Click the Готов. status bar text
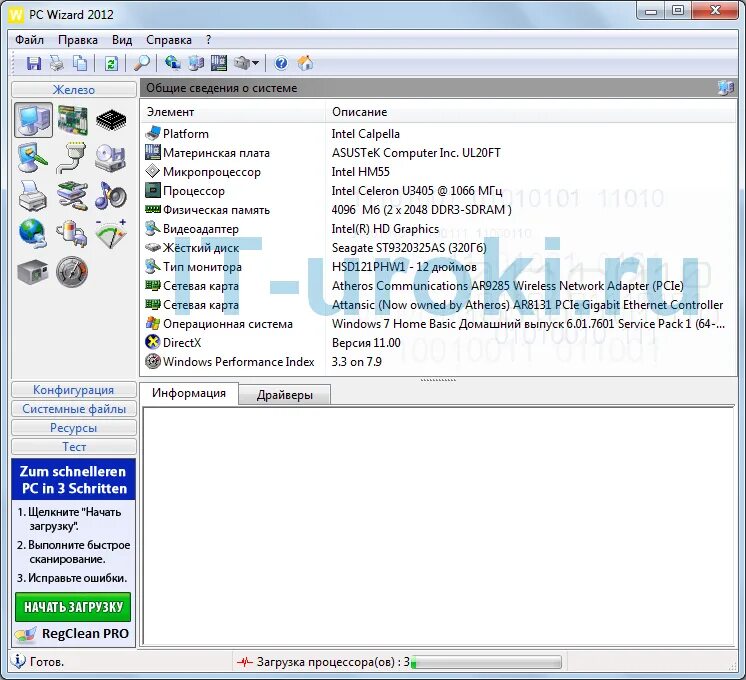This screenshot has width=746, height=680. tap(47, 662)
